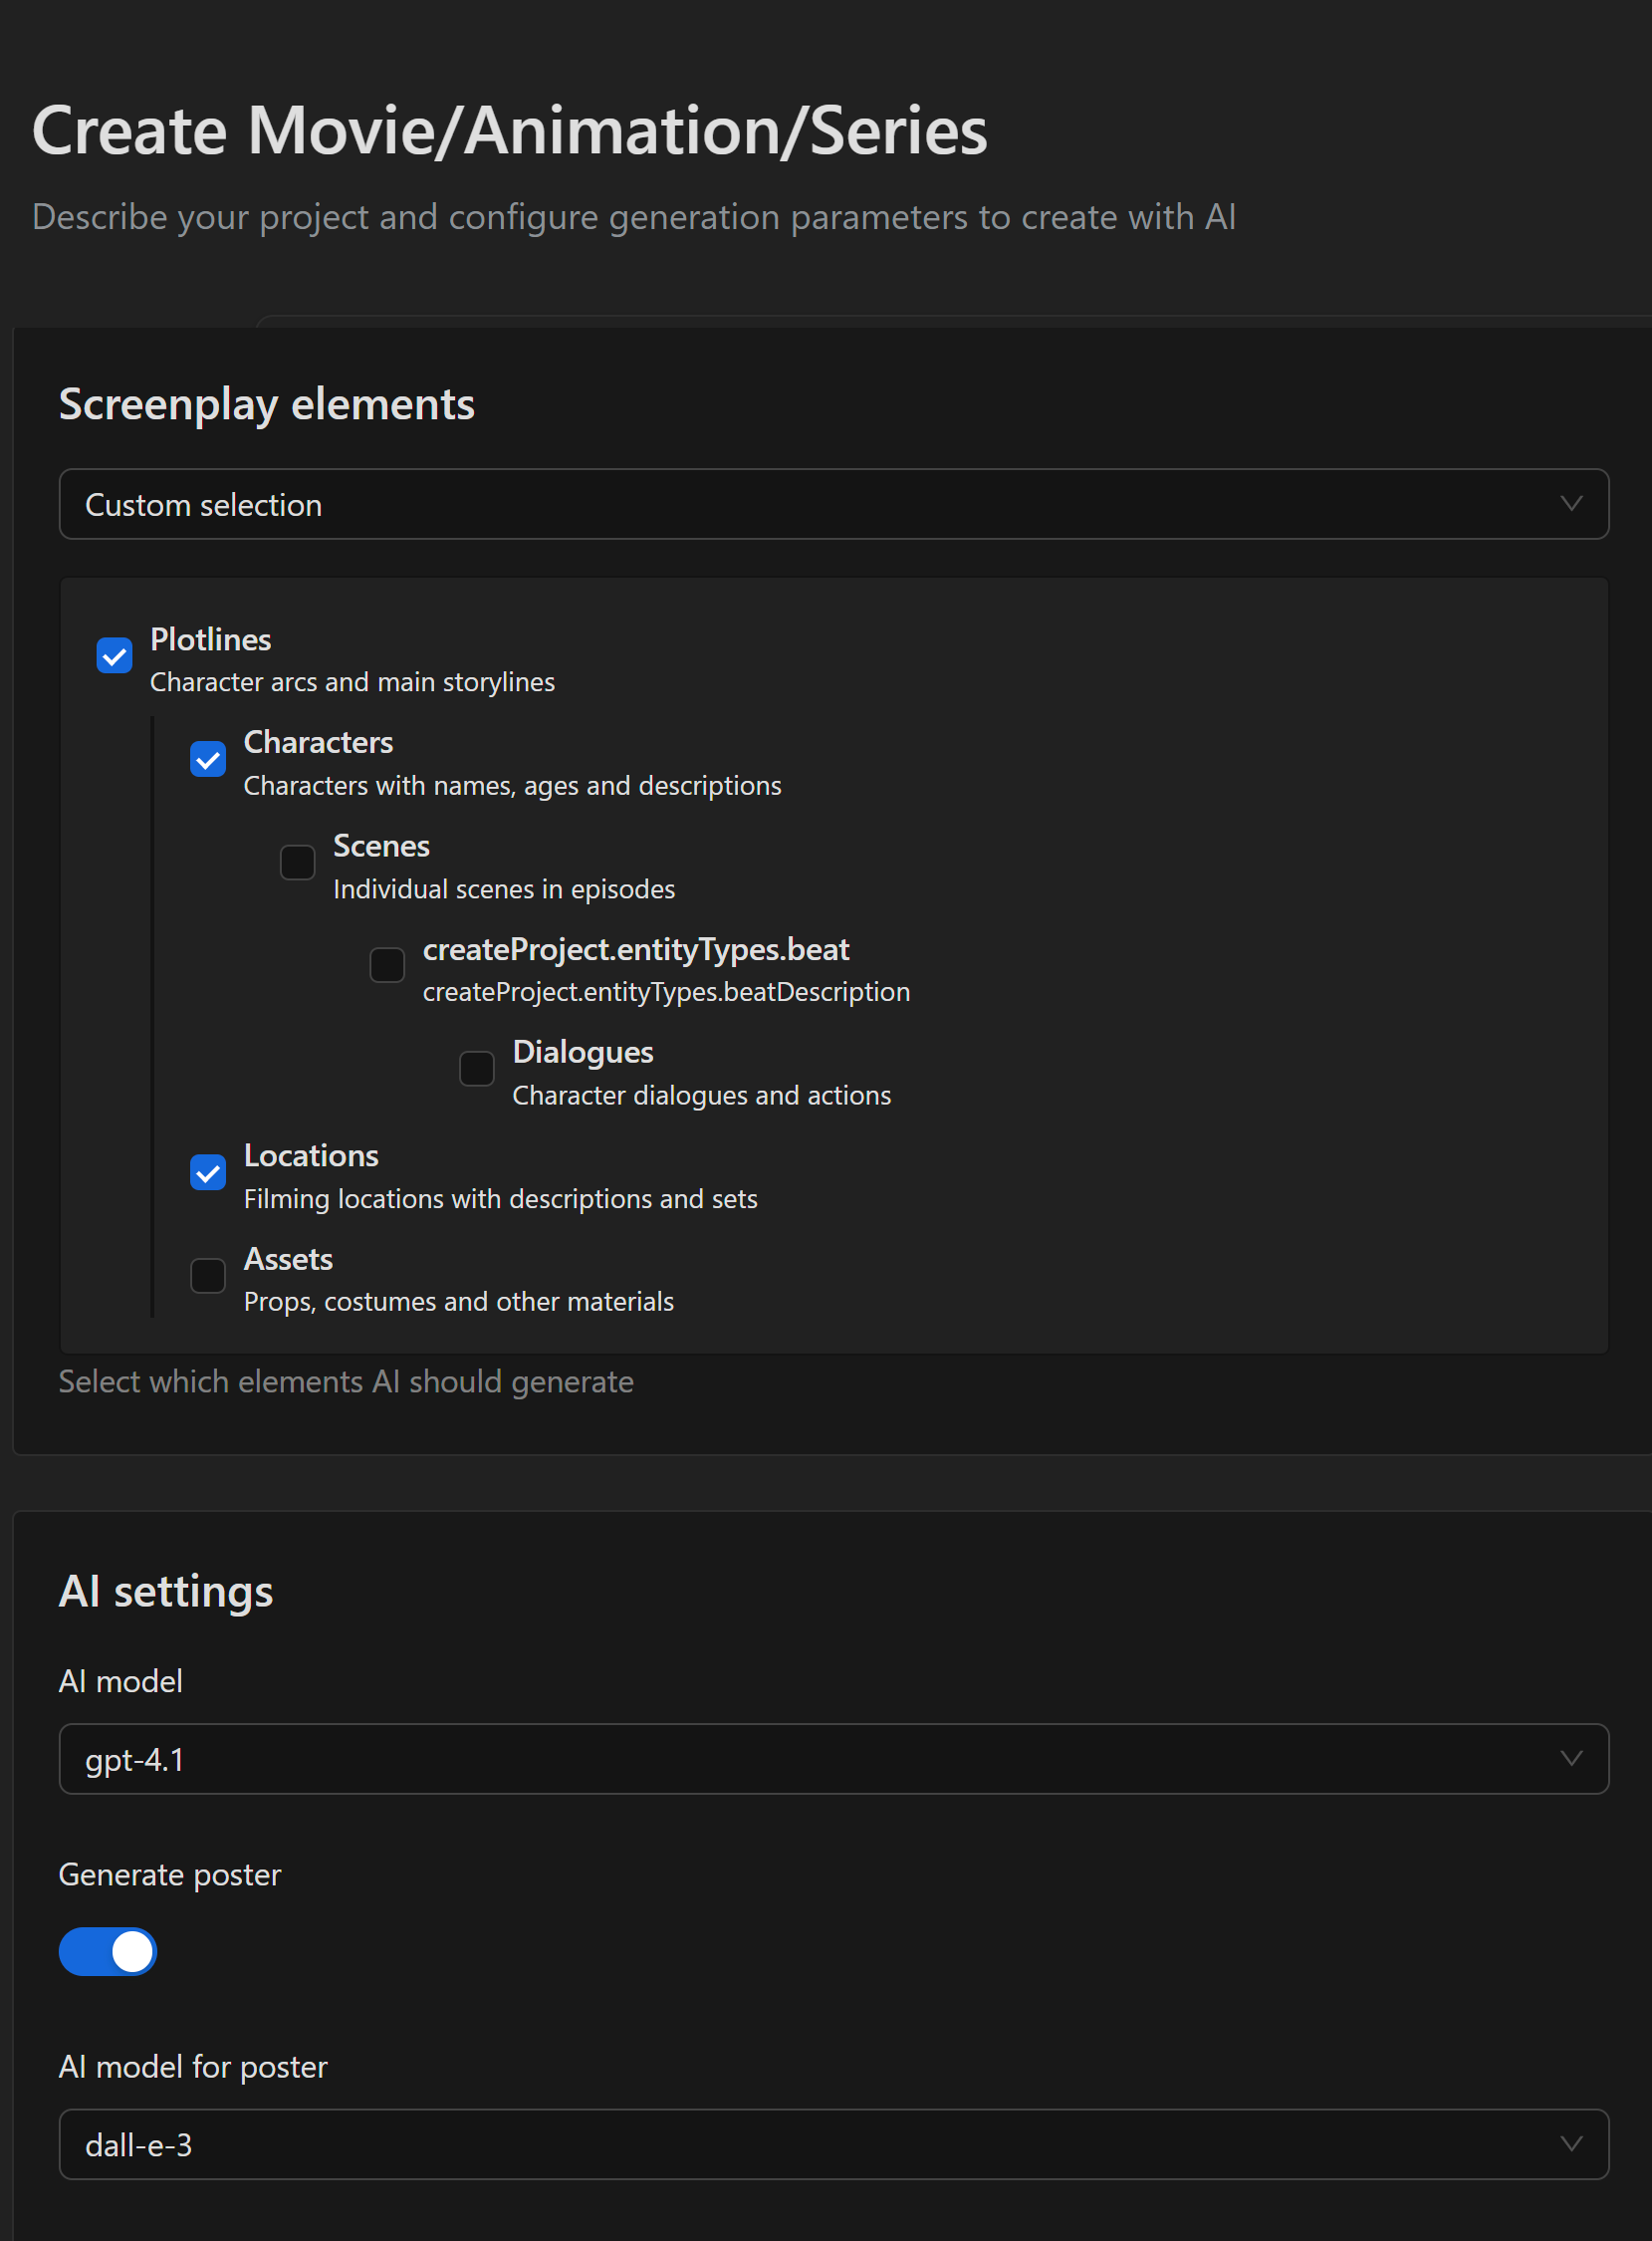This screenshot has height=2241, width=1652.
Task: Disable the Generate poster toggle
Action: (107, 1951)
